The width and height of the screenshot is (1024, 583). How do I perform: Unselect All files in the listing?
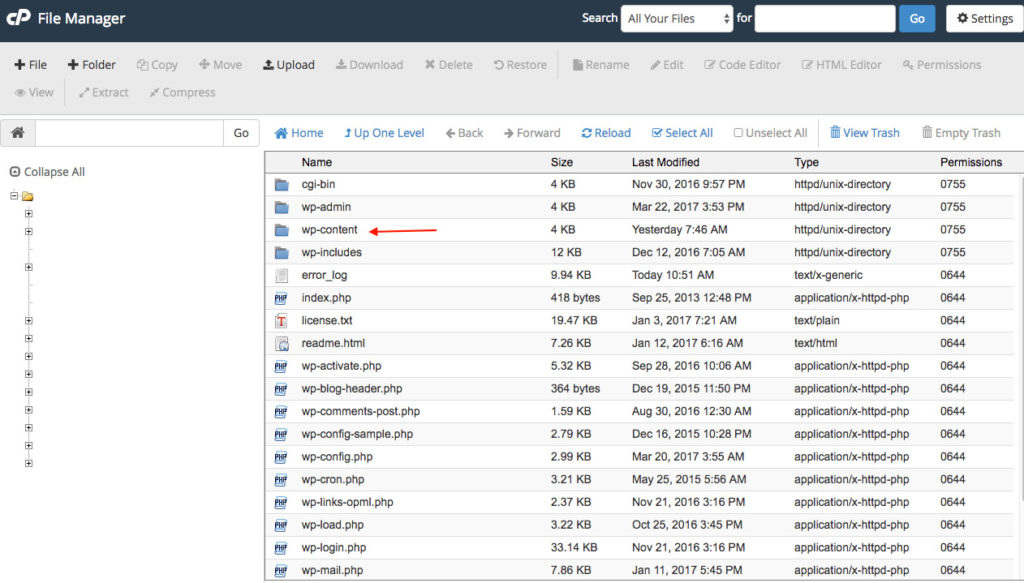coord(770,132)
